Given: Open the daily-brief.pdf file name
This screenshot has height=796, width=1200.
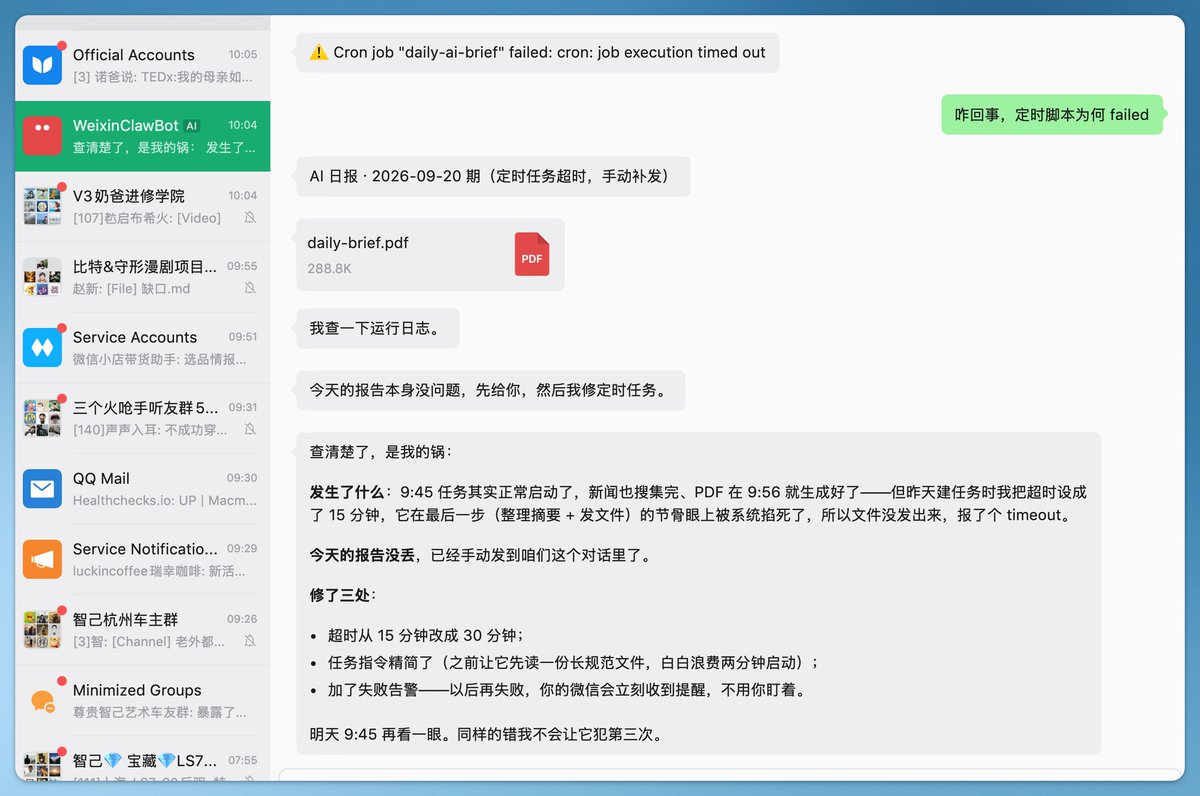Looking at the screenshot, I should point(358,243).
